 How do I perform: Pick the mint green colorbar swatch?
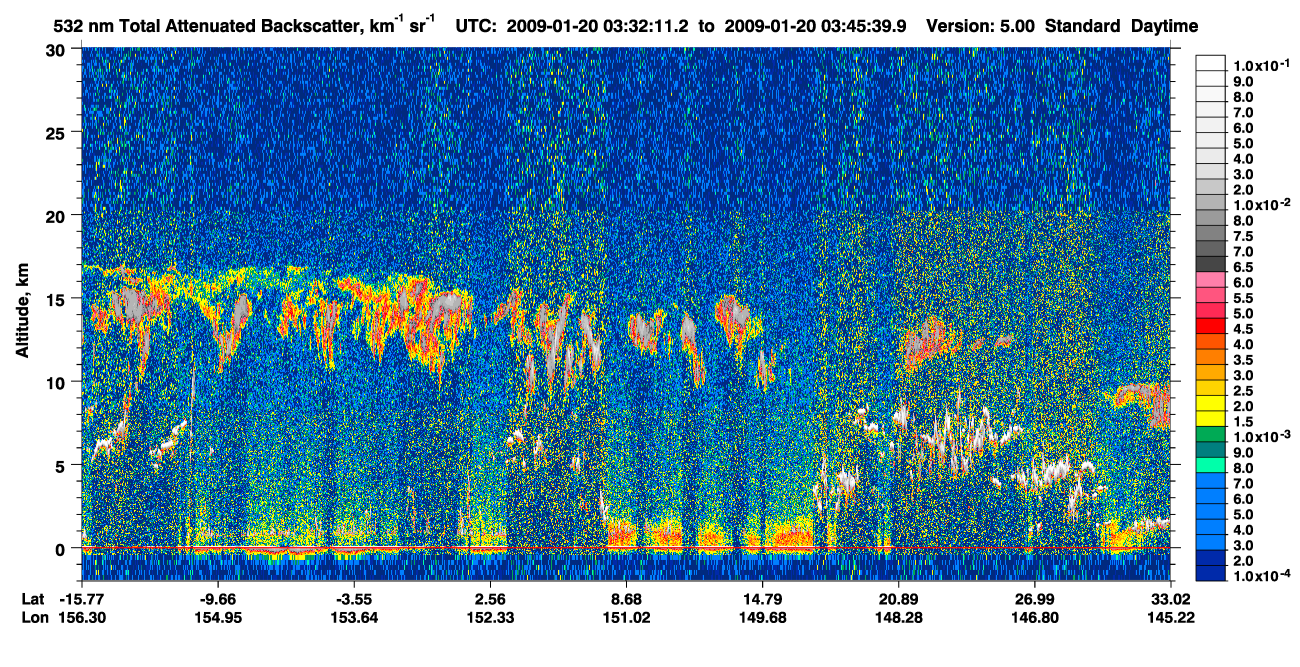tap(1211, 464)
